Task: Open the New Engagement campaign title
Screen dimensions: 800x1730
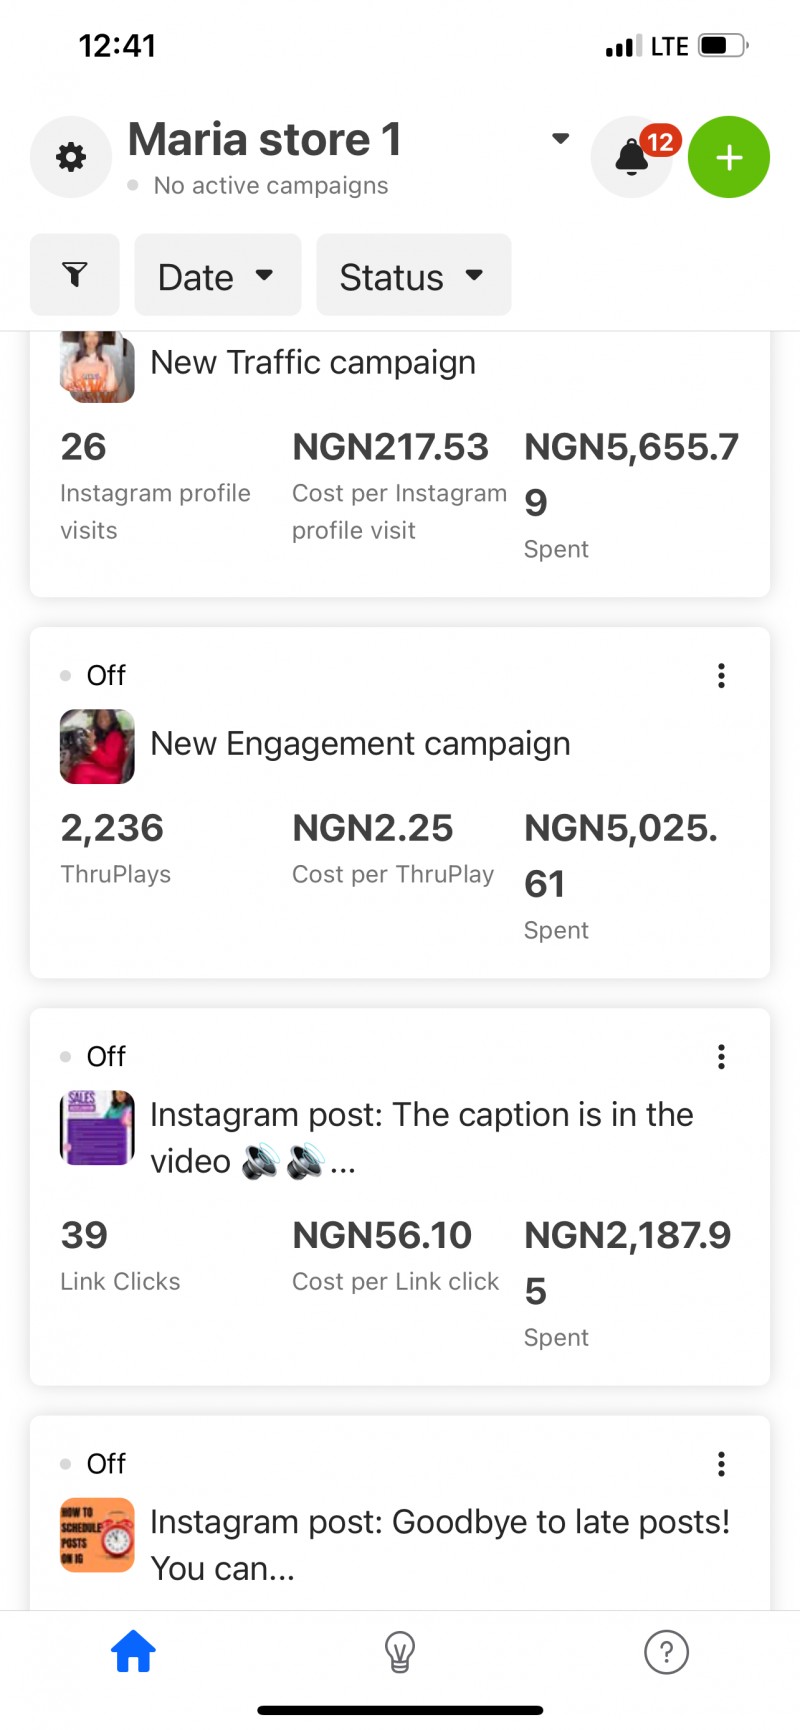Action: point(360,743)
